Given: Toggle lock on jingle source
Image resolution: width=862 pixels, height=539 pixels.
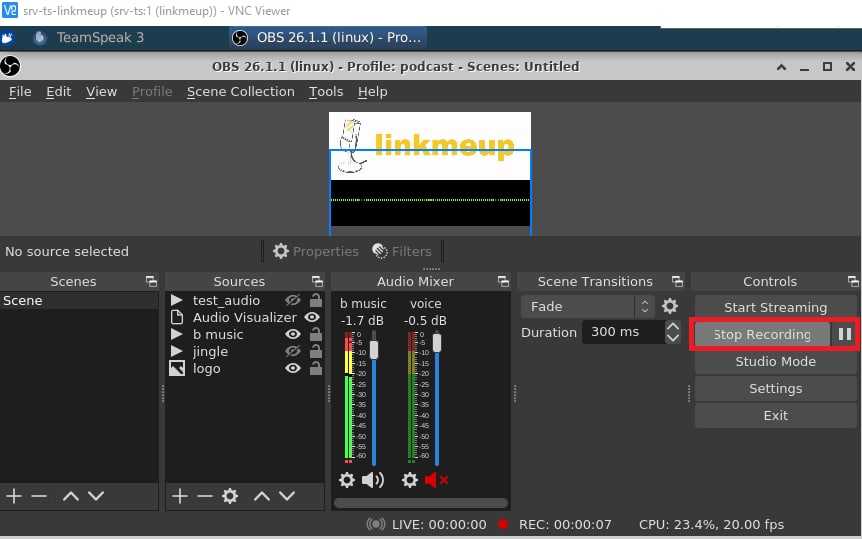Looking at the screenshot, I should (316, 351).
